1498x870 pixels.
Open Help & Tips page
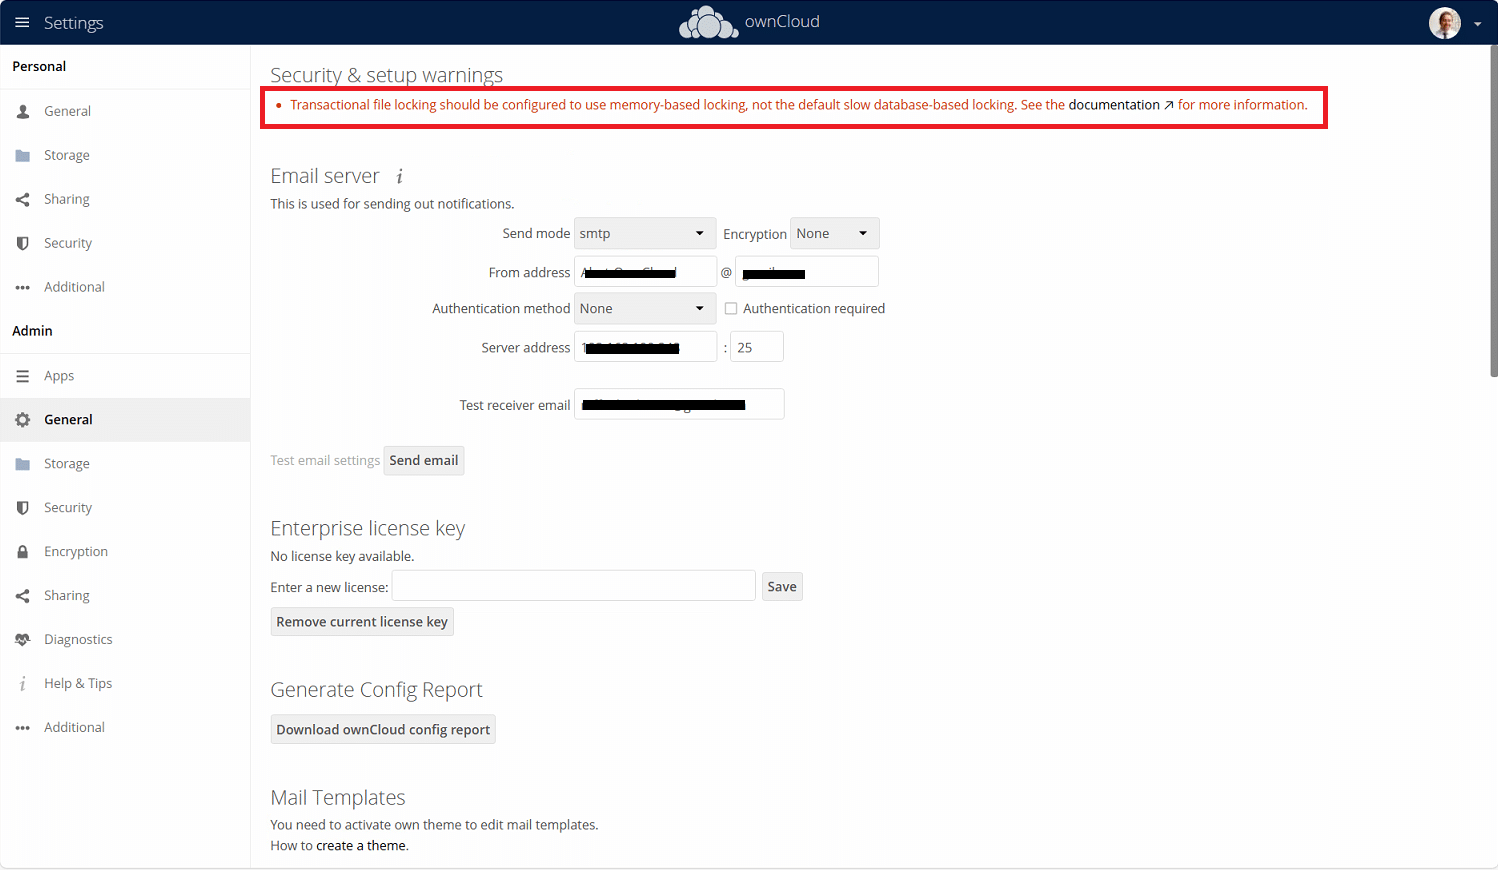125,684
